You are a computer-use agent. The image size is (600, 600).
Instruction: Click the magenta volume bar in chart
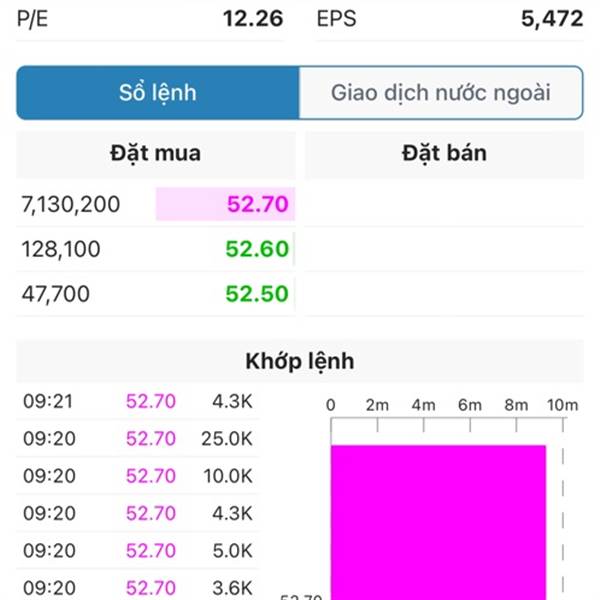439,522
